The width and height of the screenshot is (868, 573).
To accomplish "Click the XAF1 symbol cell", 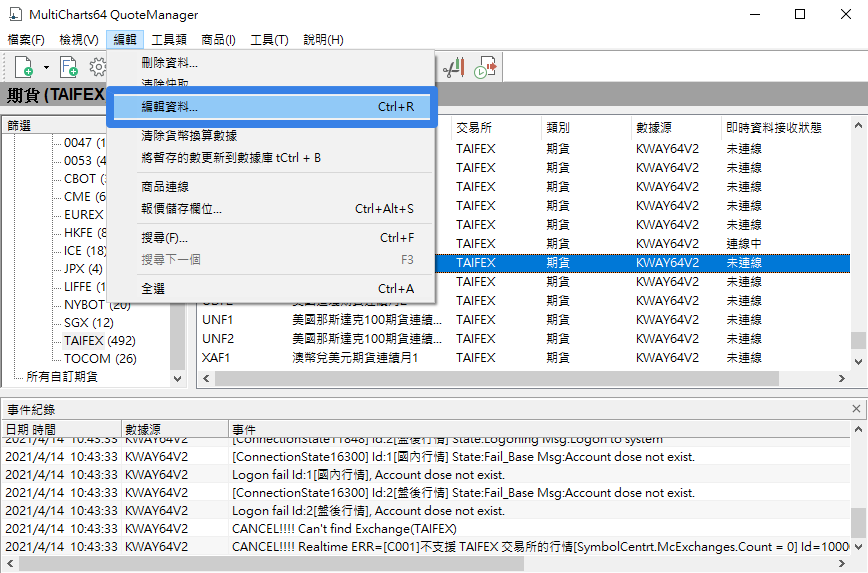I will point(216,358).
